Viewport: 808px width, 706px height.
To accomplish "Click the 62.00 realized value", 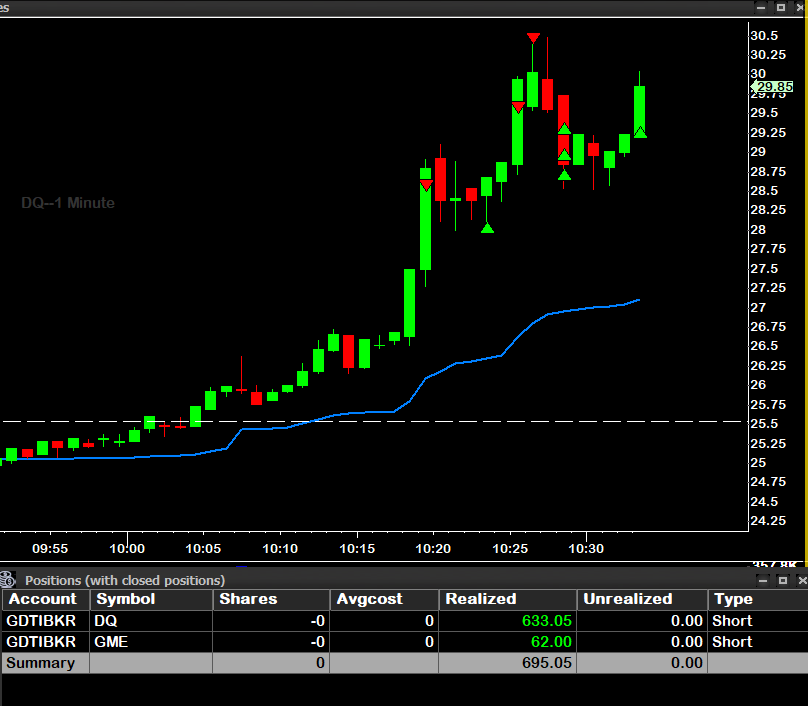I will (551, 642).
